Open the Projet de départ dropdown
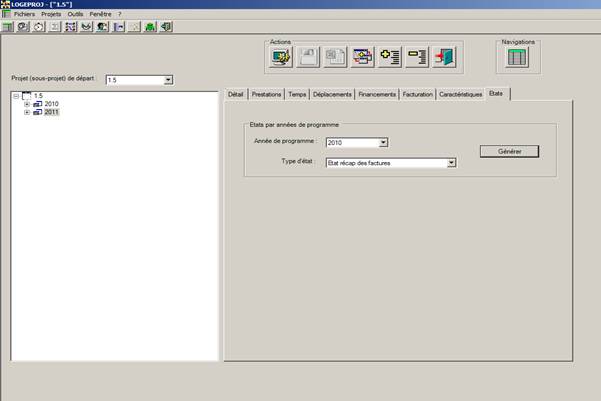The image size is (601, 401). (x=168, y=80)
